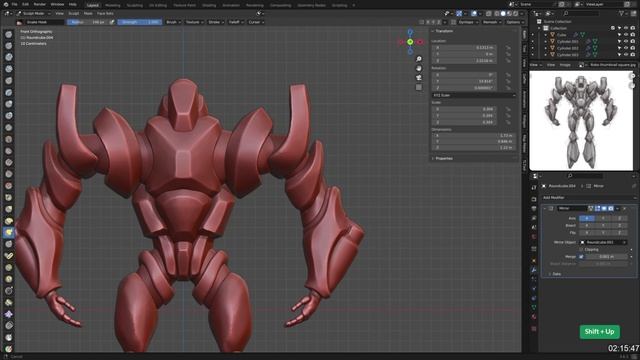The width and height of the screenshot is (640, 360).
Task: Select the Inflate brush tool
Action: click(9, 104)
